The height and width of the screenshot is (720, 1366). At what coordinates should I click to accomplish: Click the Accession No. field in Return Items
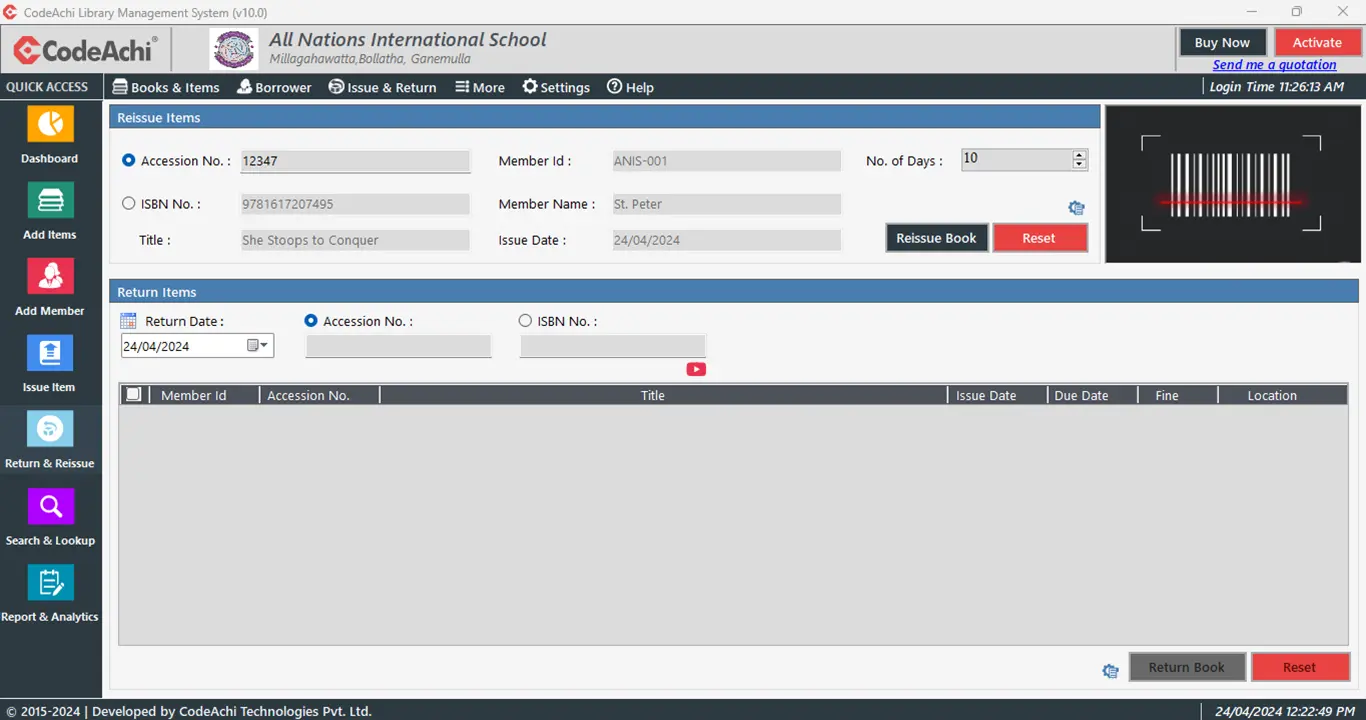[x=398, y=347]
